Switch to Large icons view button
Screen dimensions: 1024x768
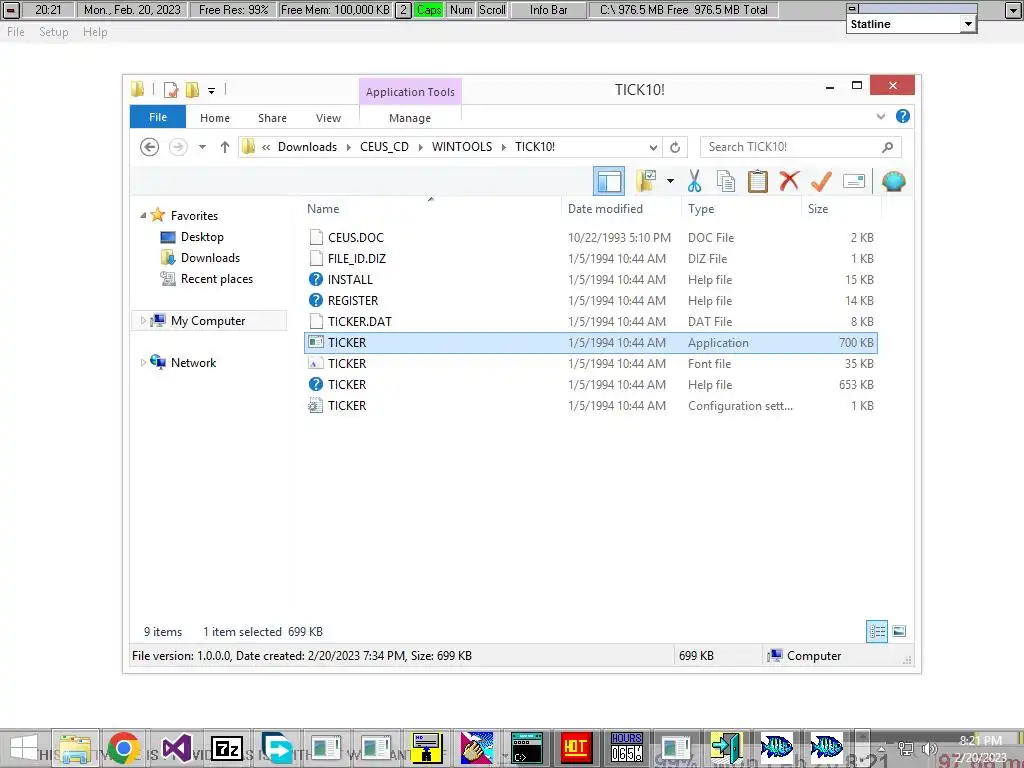[x=899, y=631]
